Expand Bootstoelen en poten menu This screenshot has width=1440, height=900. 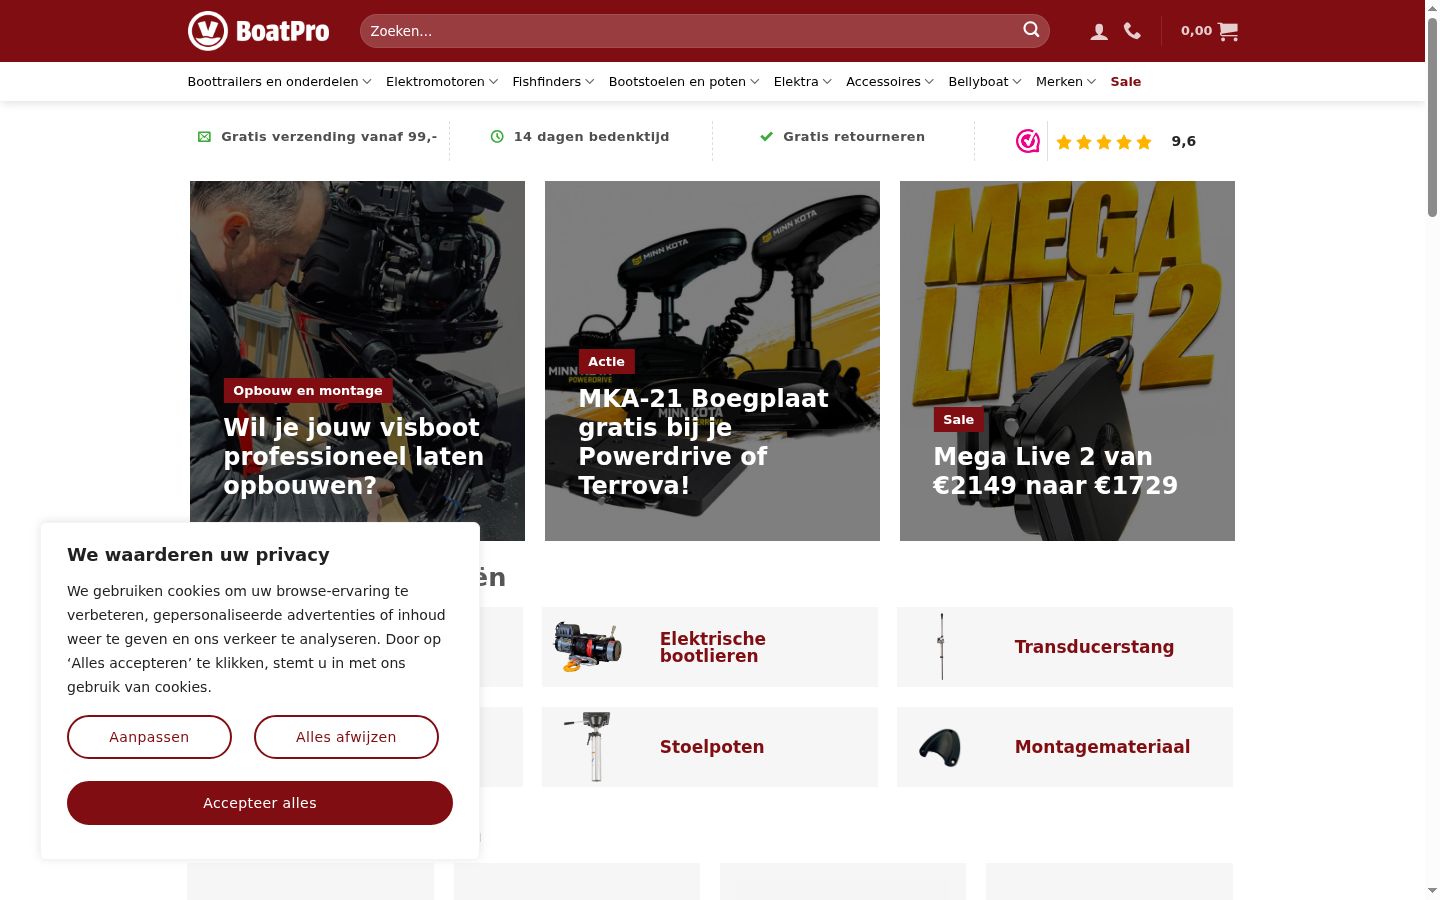[684, 82]
